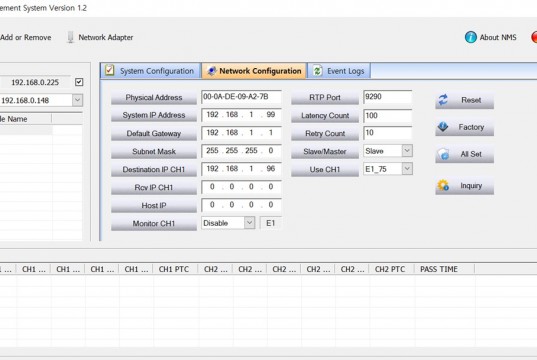The width and height of the screenshot is (537, 360).
Task: Open Network Adapter toolbar item
Action: [x=100, y=37]
